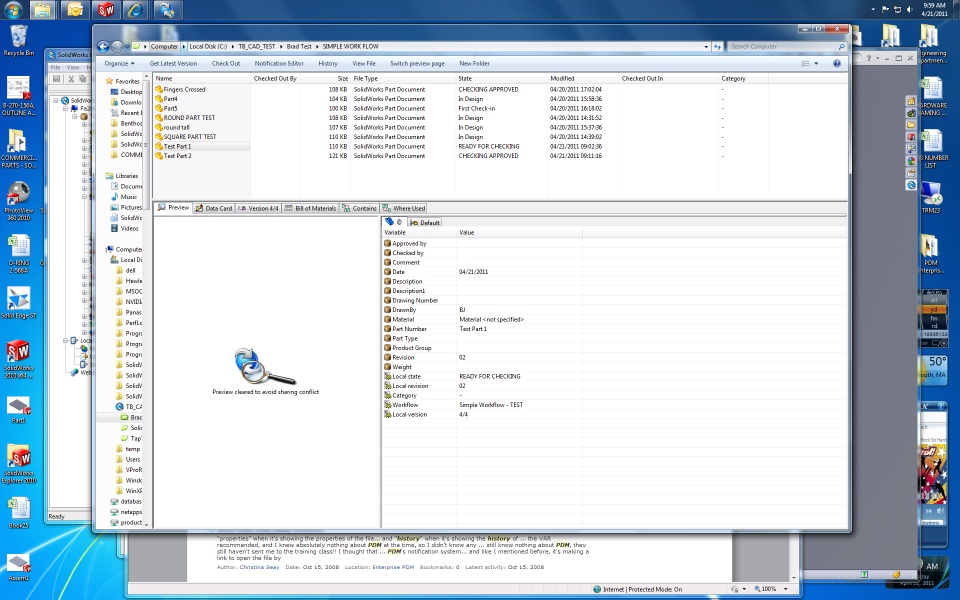Click the Forward arrow in Explorer window

(116, 47)
